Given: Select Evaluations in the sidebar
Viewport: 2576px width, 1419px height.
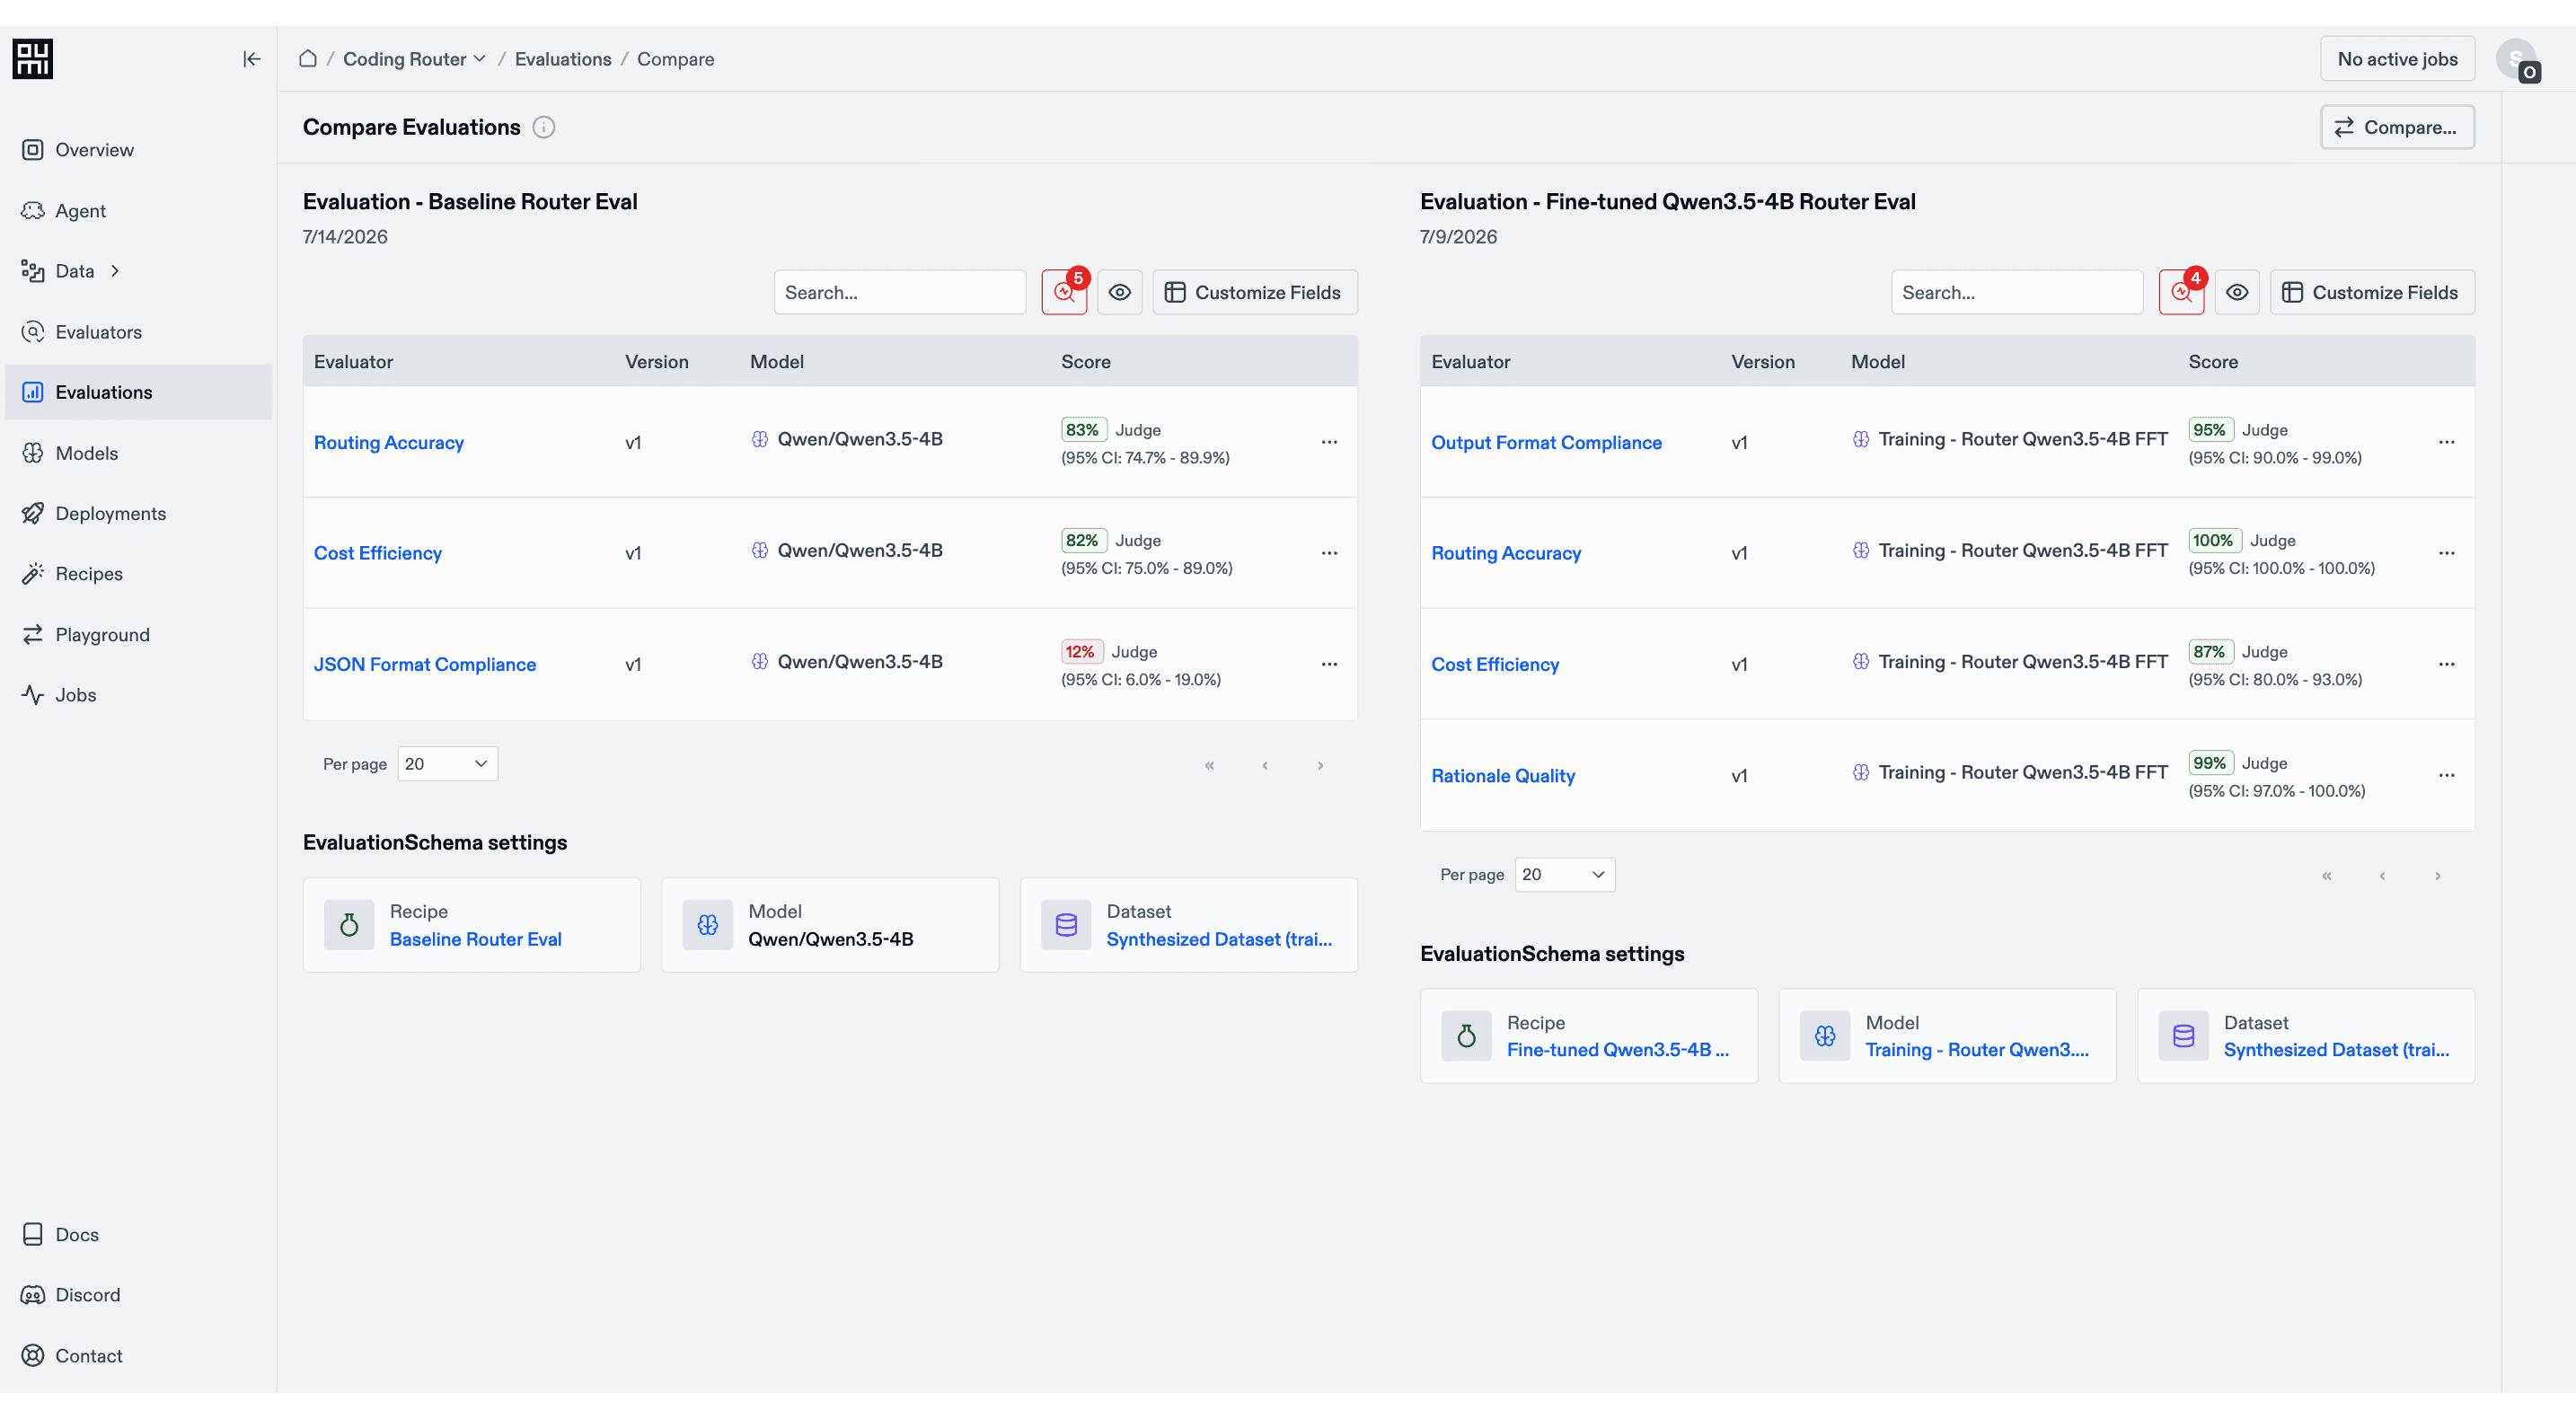Looking at the screenshot, I should point(139,392).
